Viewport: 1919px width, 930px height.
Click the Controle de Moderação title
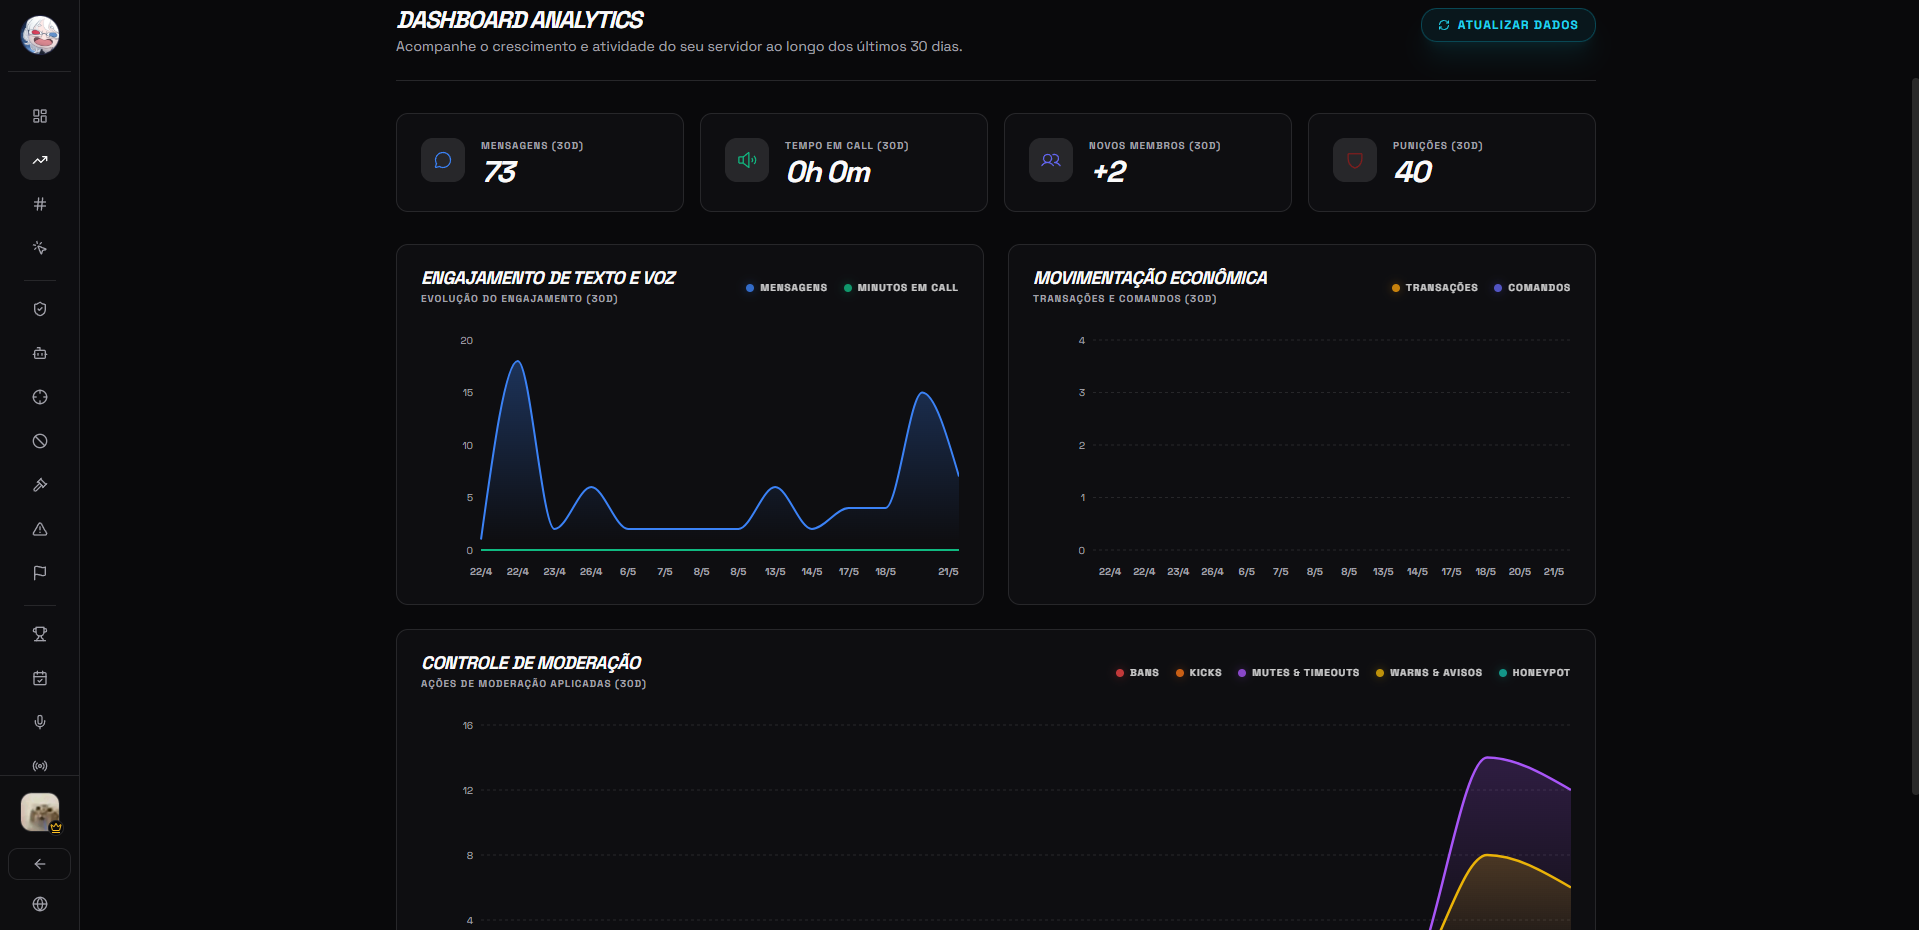[x=531, y=663]
